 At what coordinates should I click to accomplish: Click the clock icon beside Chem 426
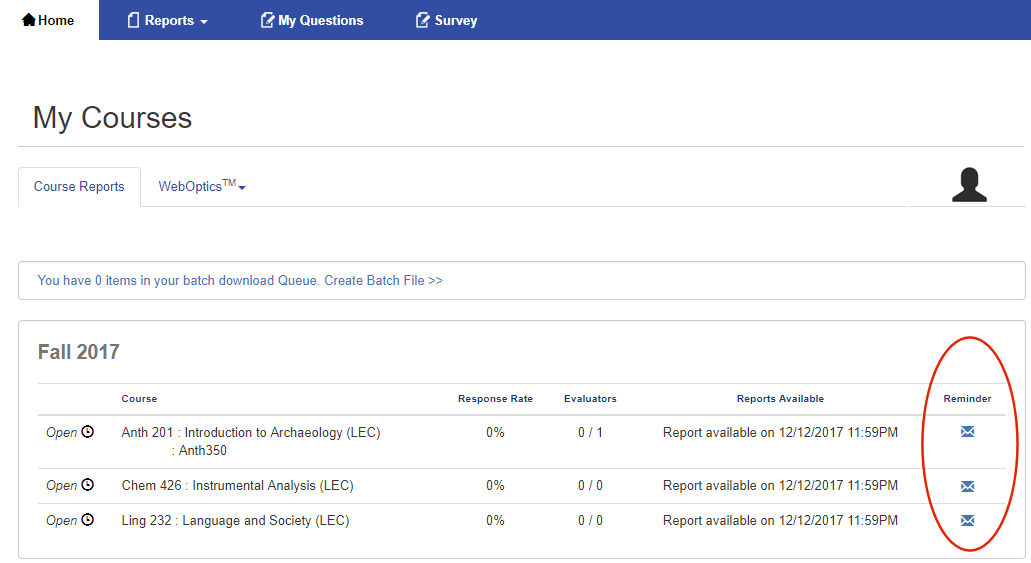pos(87,485)
